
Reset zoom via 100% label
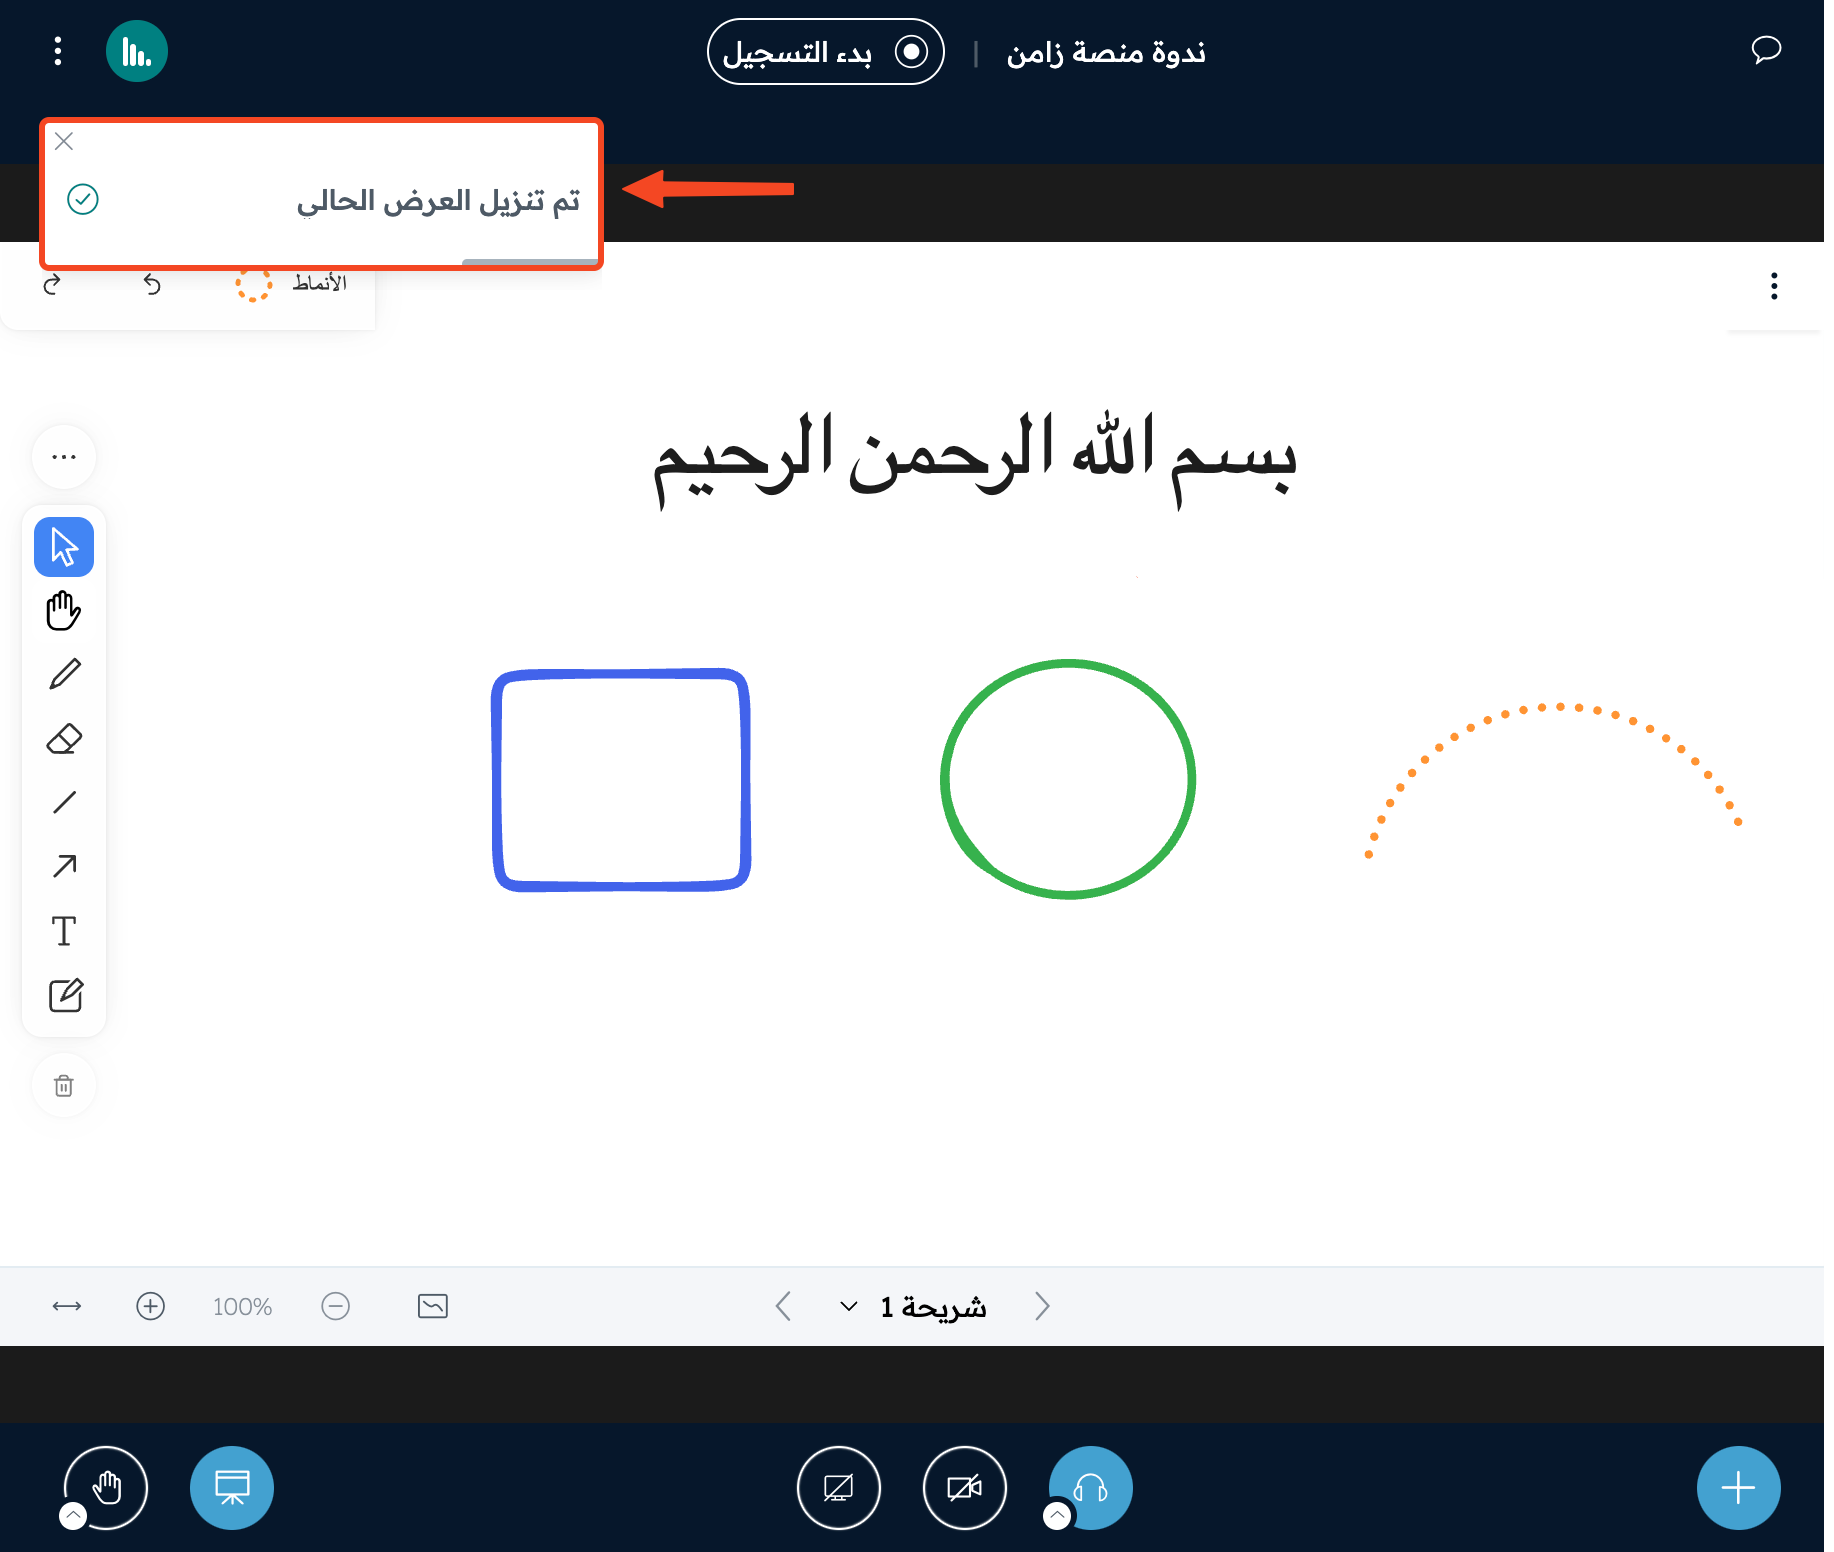tap(242, 1307)
